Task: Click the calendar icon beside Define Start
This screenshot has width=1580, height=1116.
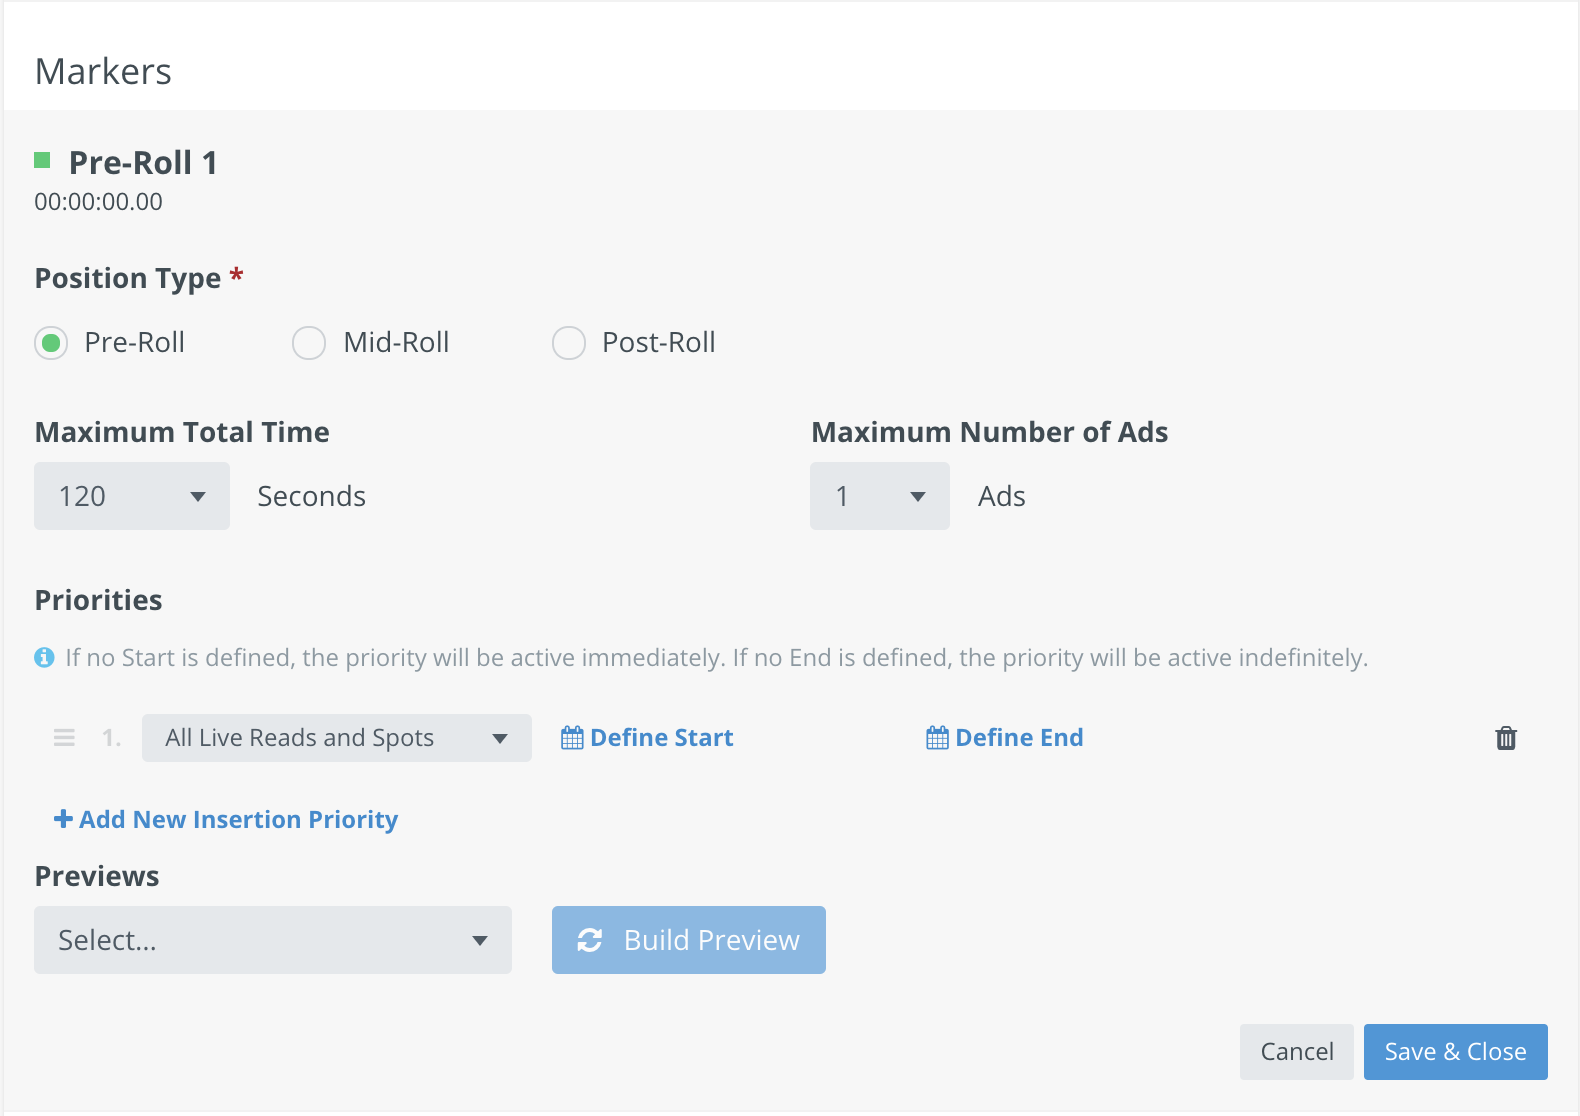Action: (572, 738)
